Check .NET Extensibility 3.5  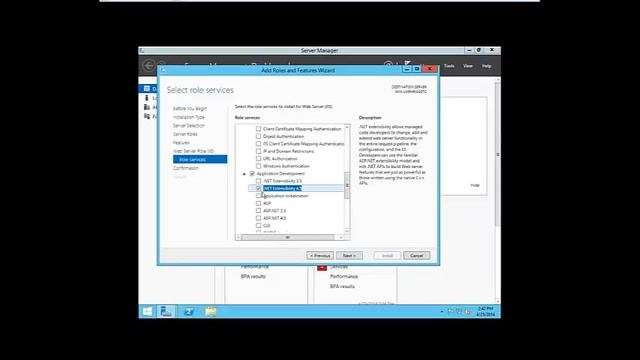pyautogui.click(x=258, y=181)
